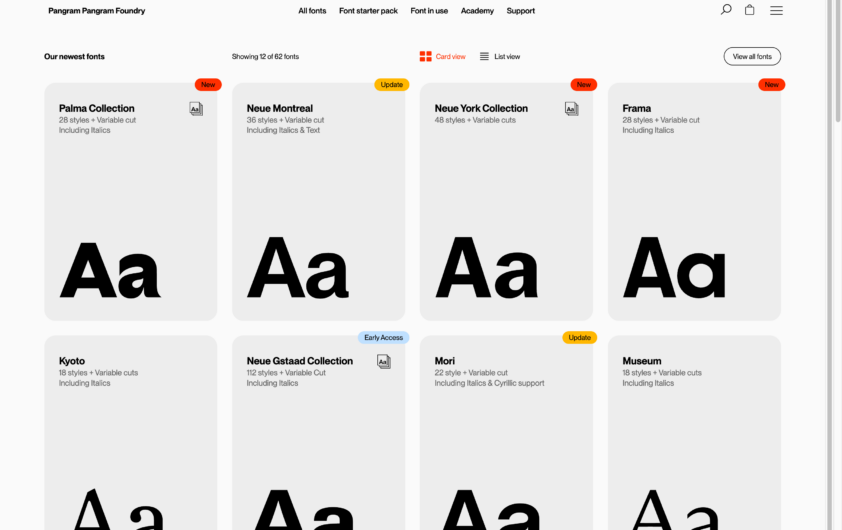This screenshot has height=530, width=842.
Task: Click Neue York Collection Aa specimen preview
Action: (x=487, y=267)
